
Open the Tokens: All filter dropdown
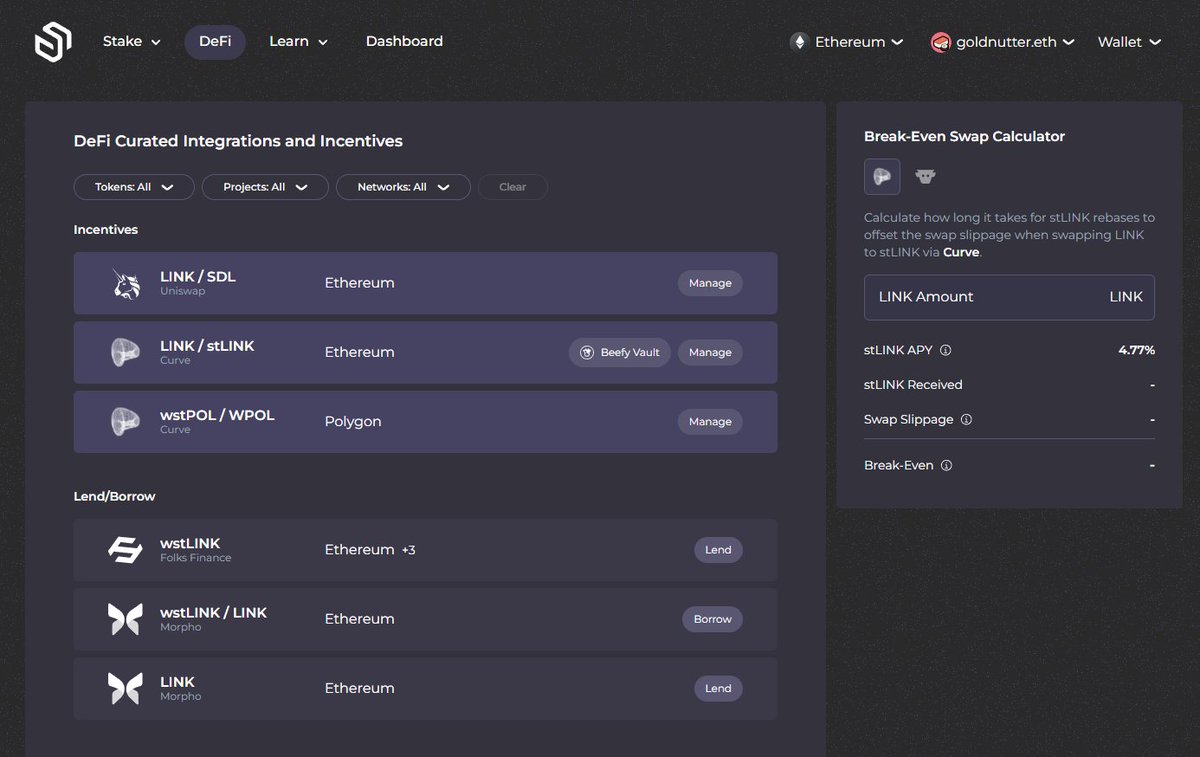point(134,187)
